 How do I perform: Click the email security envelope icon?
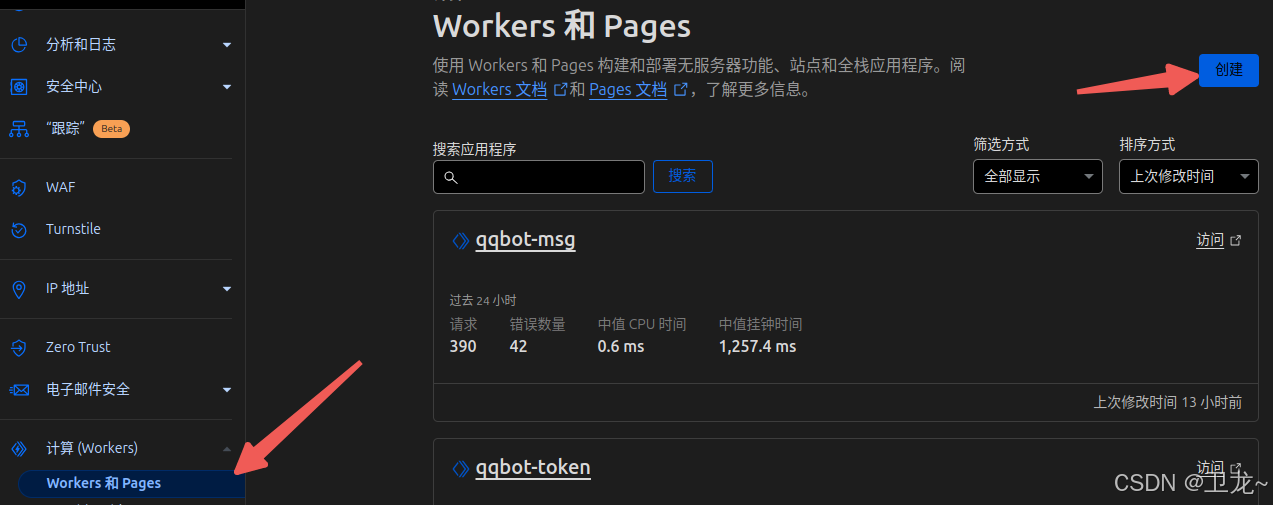18,390
